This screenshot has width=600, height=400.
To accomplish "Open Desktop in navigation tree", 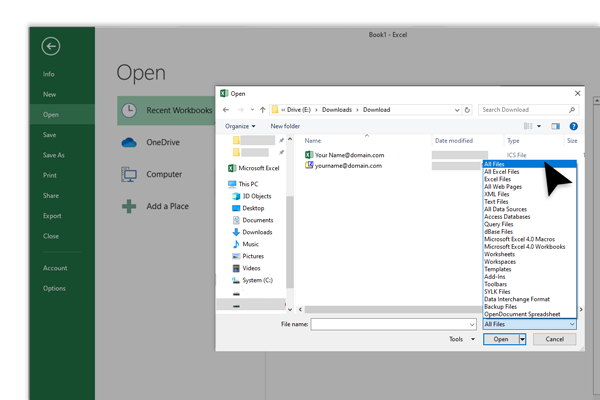I will click(x=248, y=208).
